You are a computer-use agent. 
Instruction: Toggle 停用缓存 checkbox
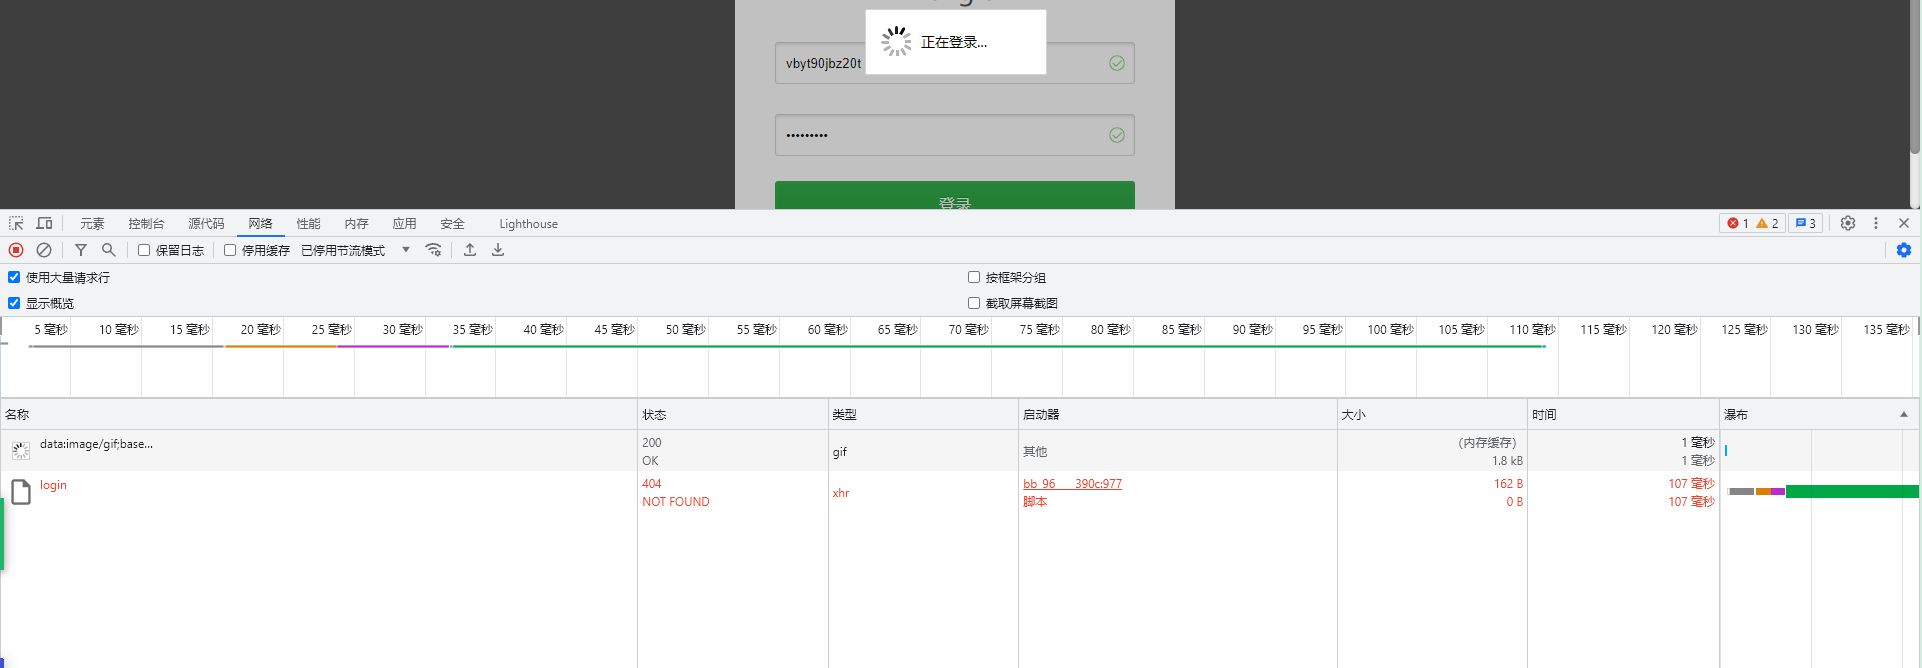click(x=230, y=250)
